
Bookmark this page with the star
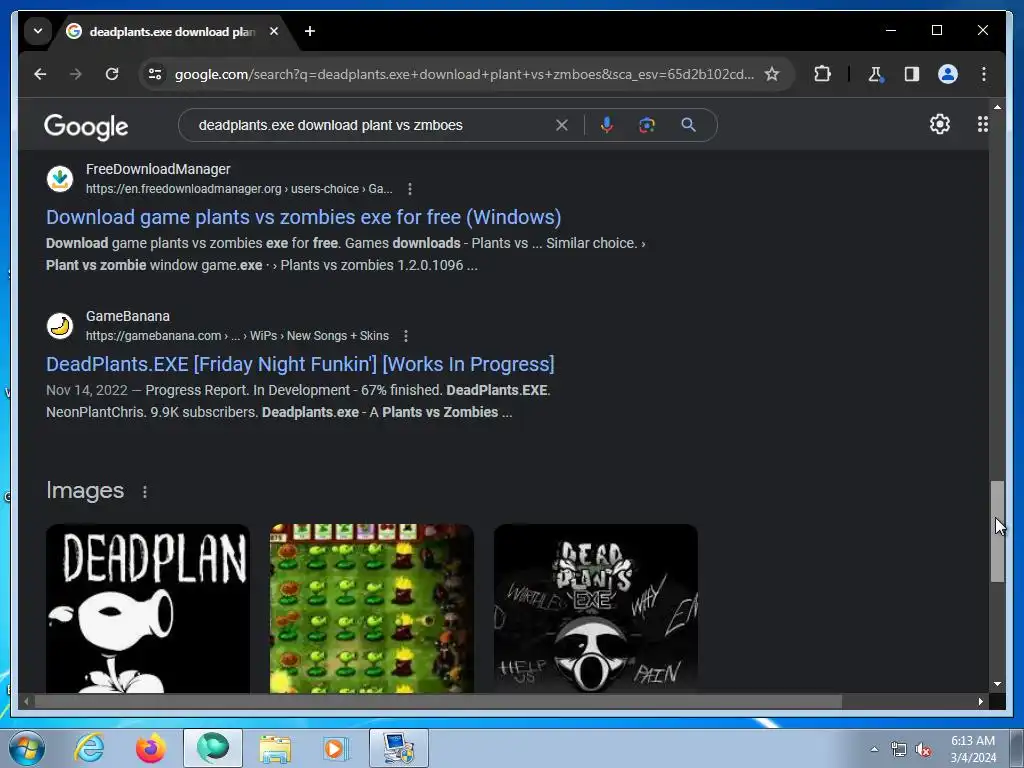772,74
